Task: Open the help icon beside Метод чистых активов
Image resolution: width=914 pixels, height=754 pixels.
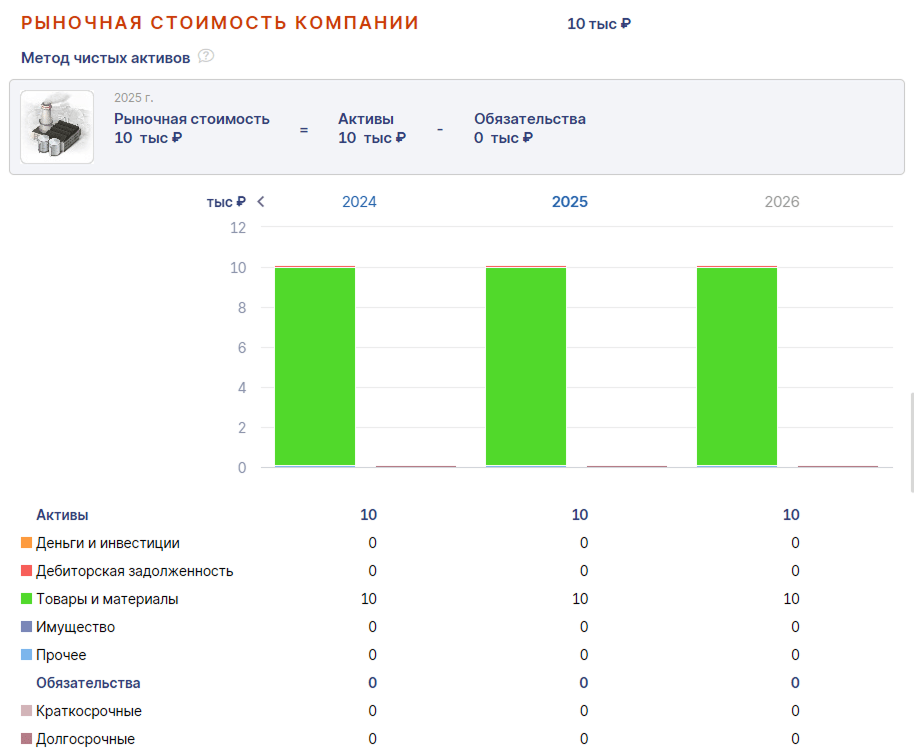Action: (206, 56)
